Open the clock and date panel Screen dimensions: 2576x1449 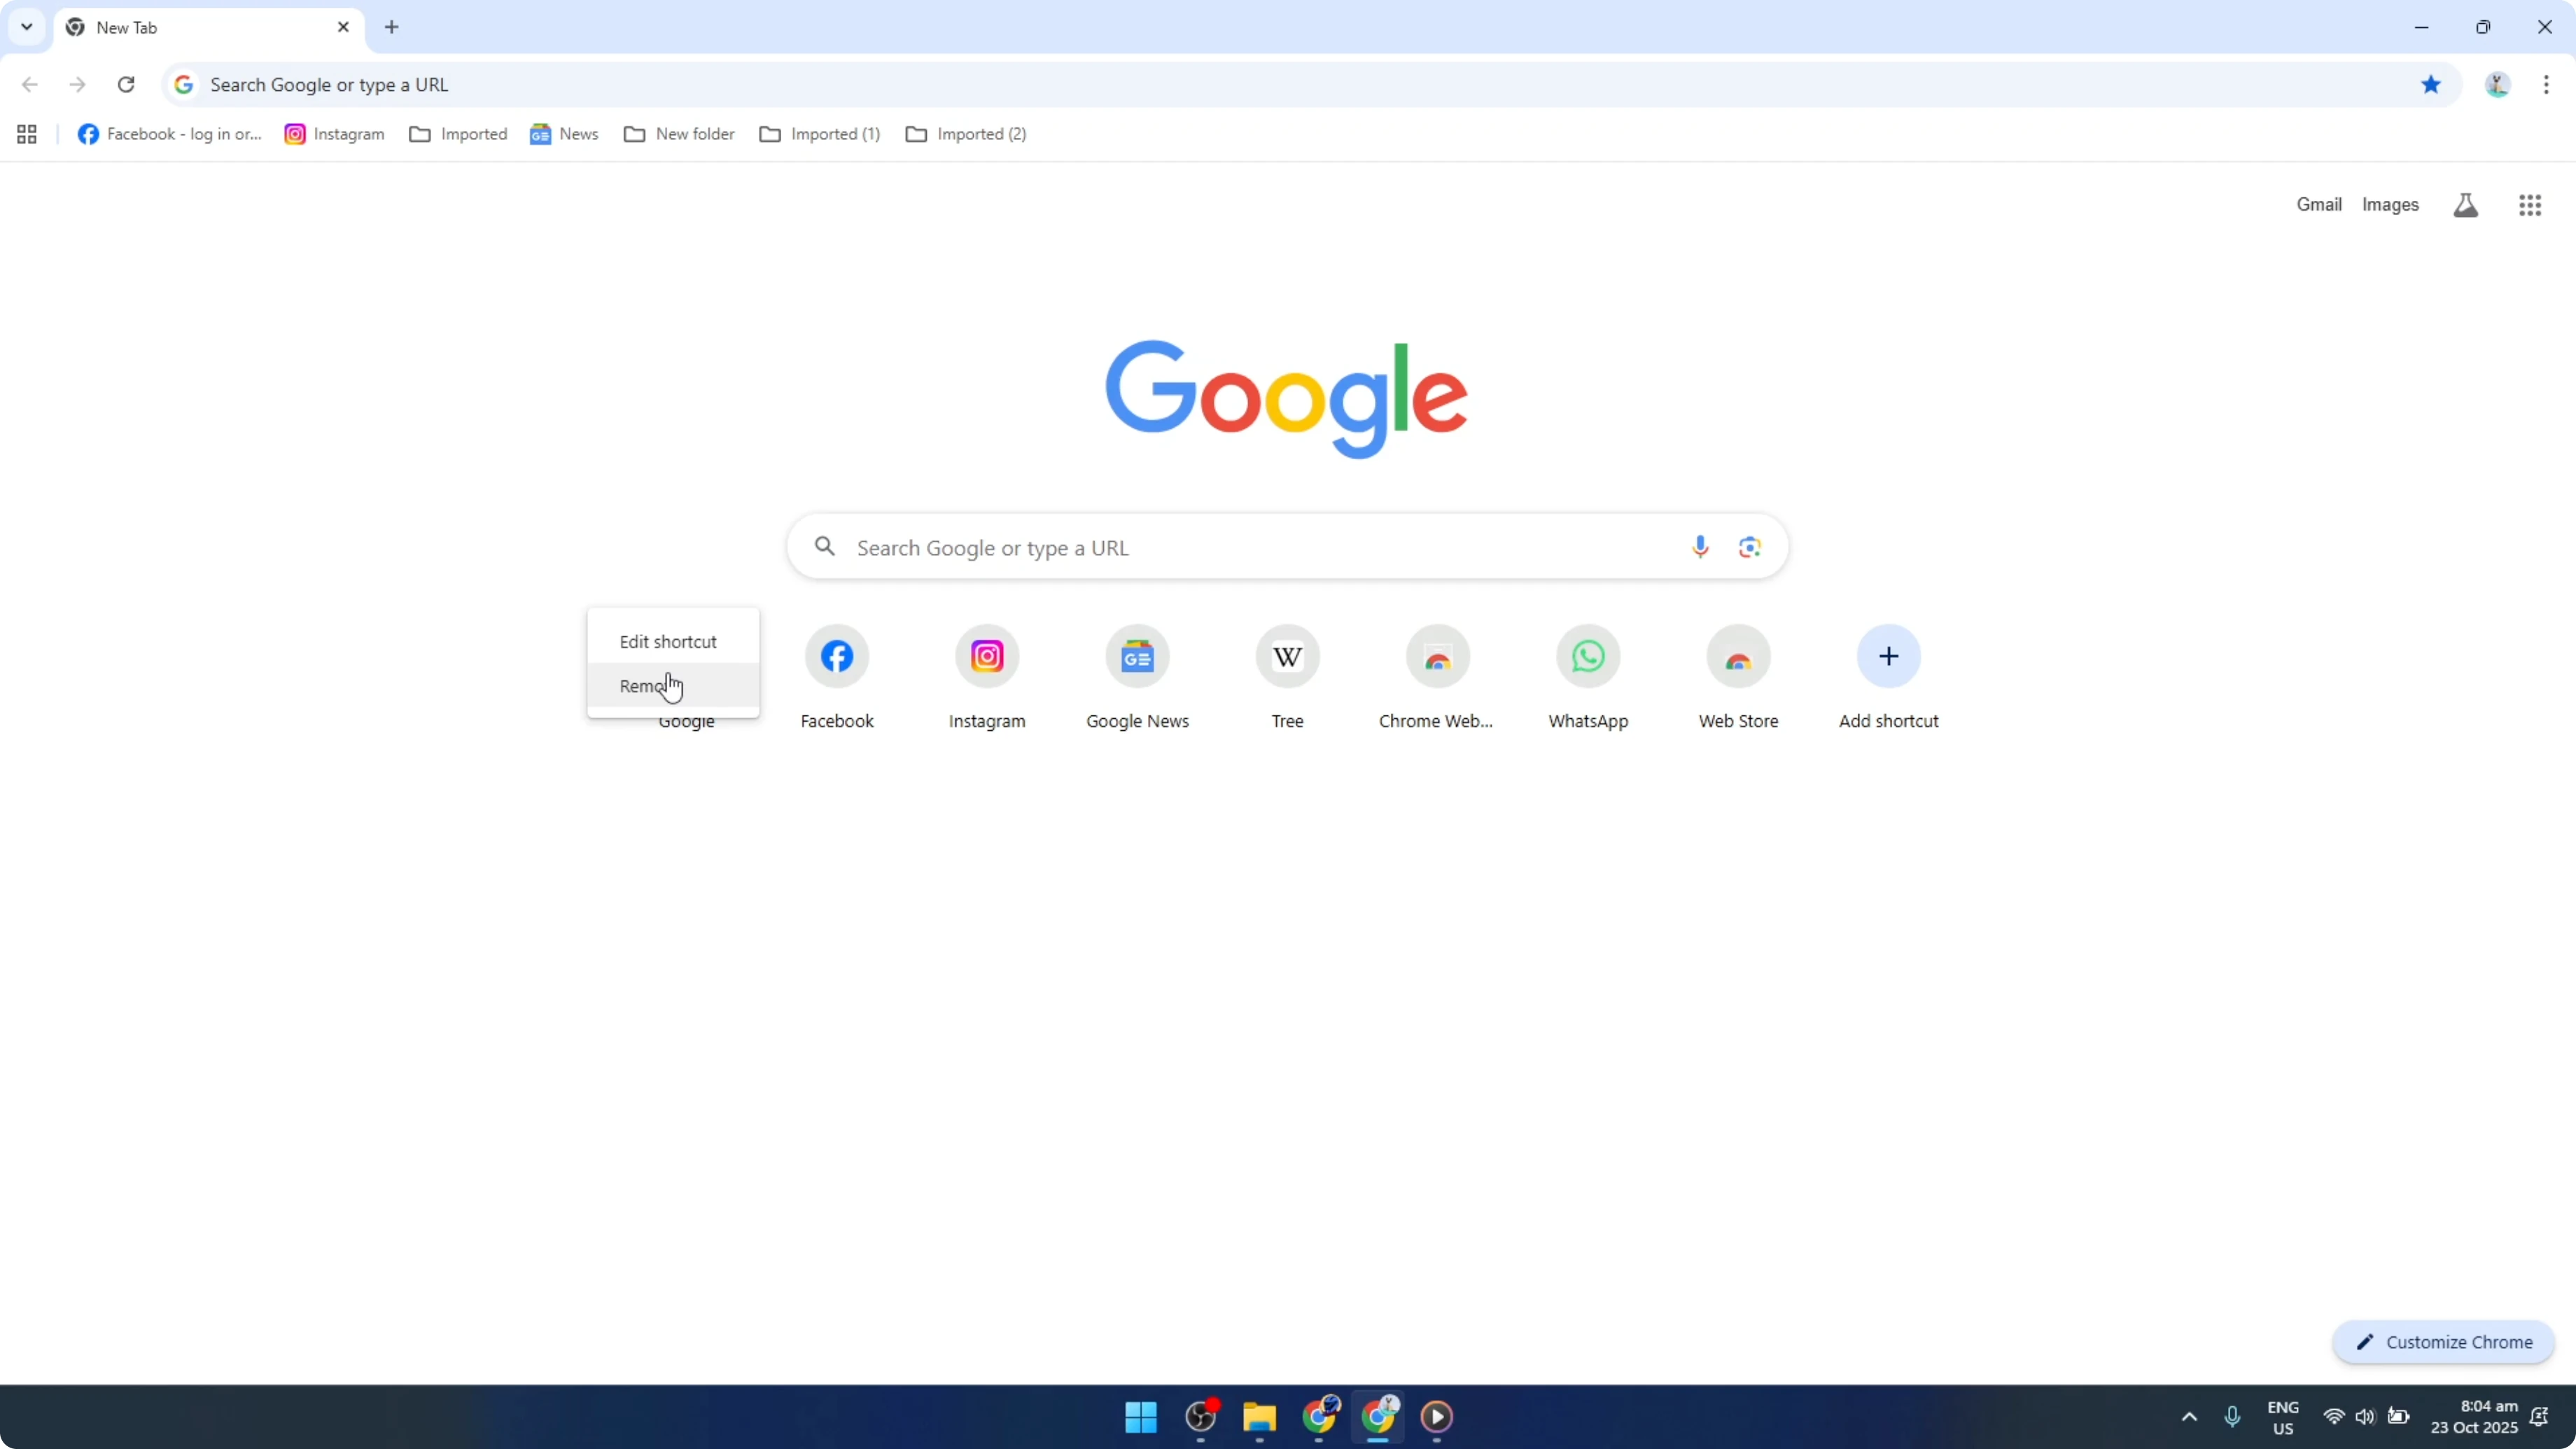click(2474, 1417)
